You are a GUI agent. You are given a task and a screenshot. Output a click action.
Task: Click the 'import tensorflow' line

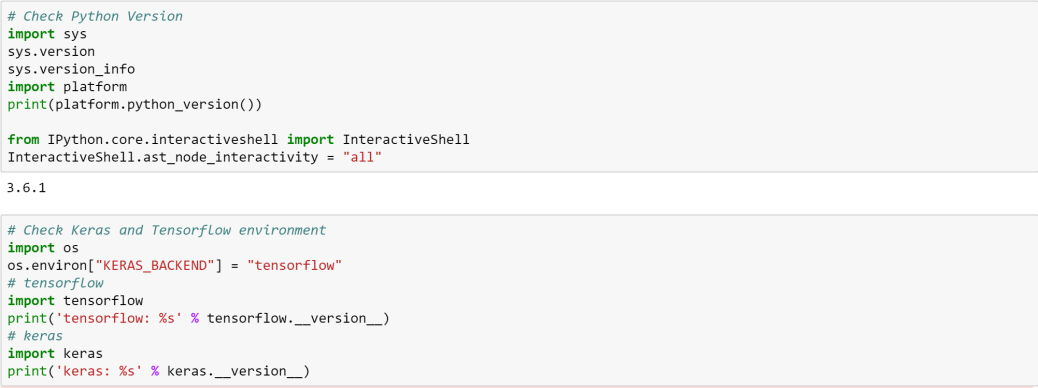tap(75, 301)
